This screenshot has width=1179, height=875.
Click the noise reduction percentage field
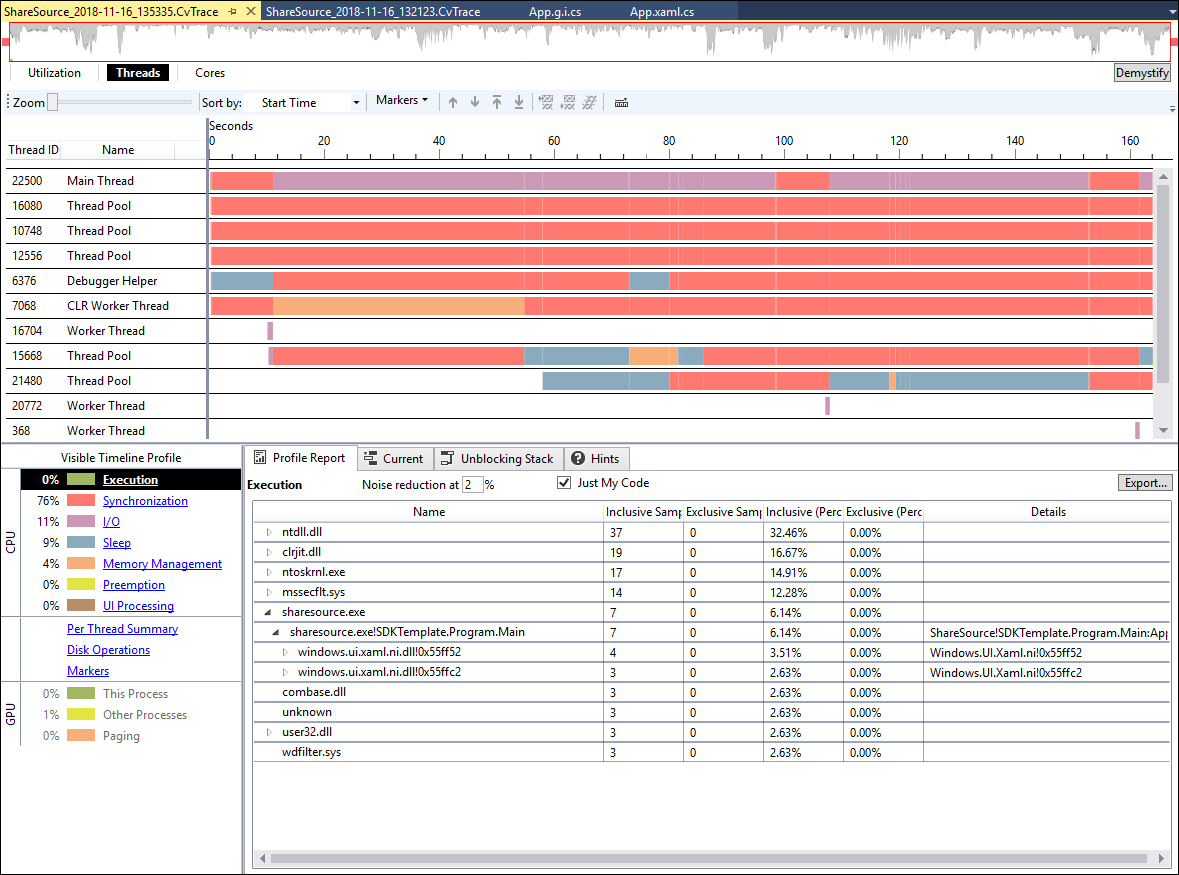tap(472, 484)
